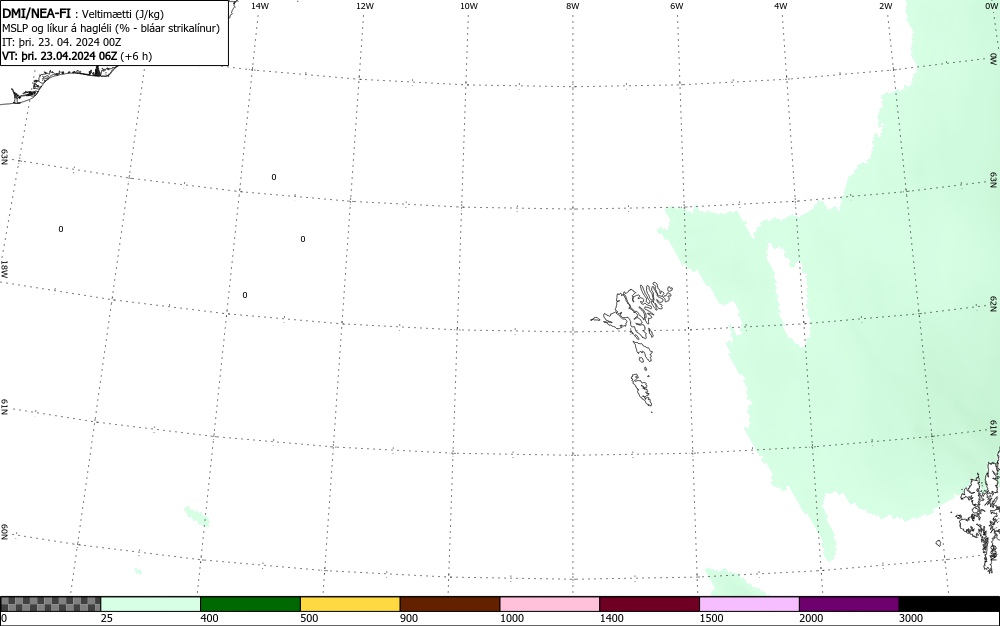Click the "62N" latitude label
Viewport: 1000px width, 626px height.
tap(994, 303)
